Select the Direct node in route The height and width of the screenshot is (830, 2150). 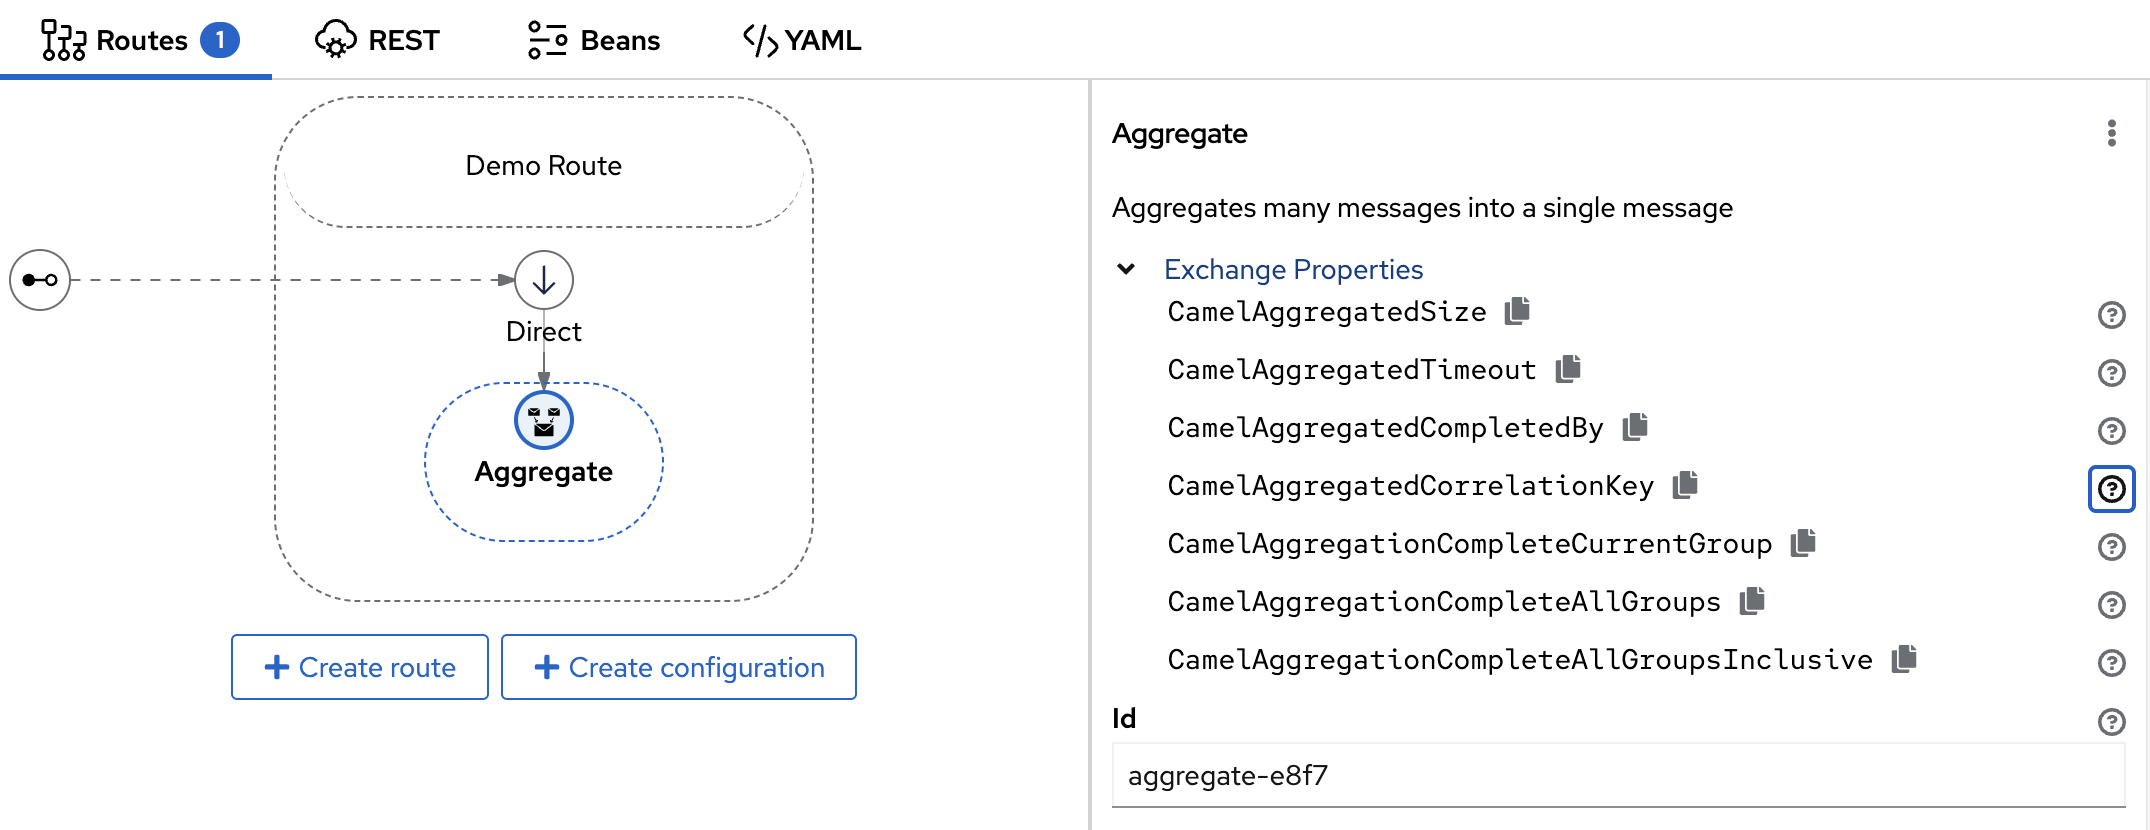(x=544, y=280)
